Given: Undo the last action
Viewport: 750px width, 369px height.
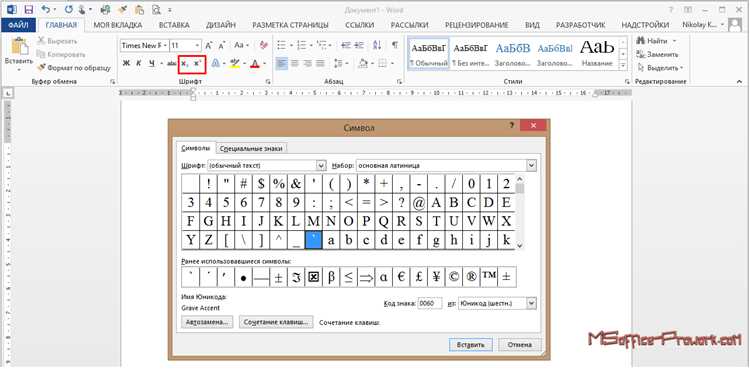Looking at the screenshot, I should coord(45,10).
